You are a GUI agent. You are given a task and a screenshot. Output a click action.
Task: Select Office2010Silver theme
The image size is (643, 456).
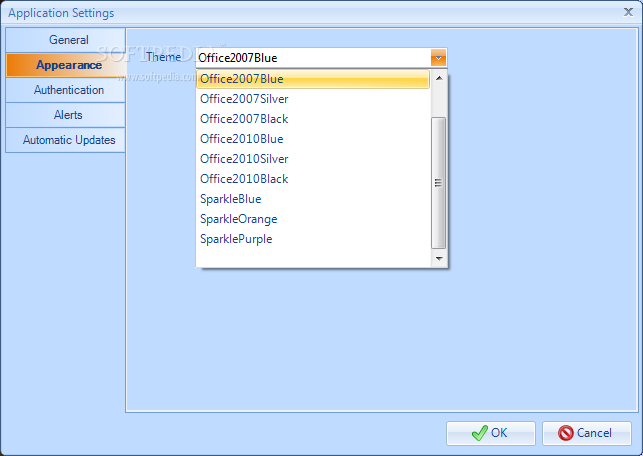pyautogui.click(x=313, y=159)
